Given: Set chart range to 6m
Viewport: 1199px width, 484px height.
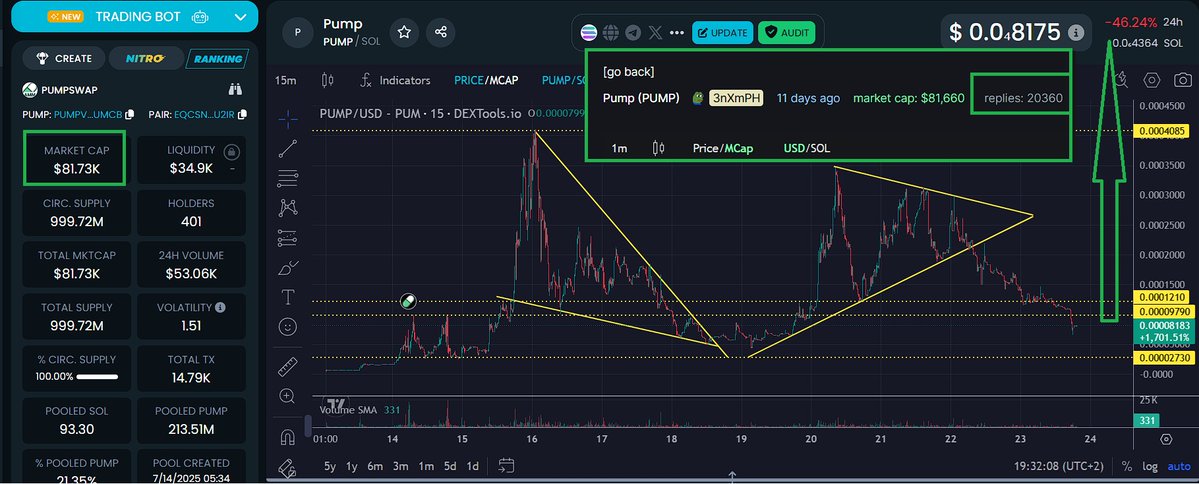Looking at the screenshot, I should (x=375, y=466).
